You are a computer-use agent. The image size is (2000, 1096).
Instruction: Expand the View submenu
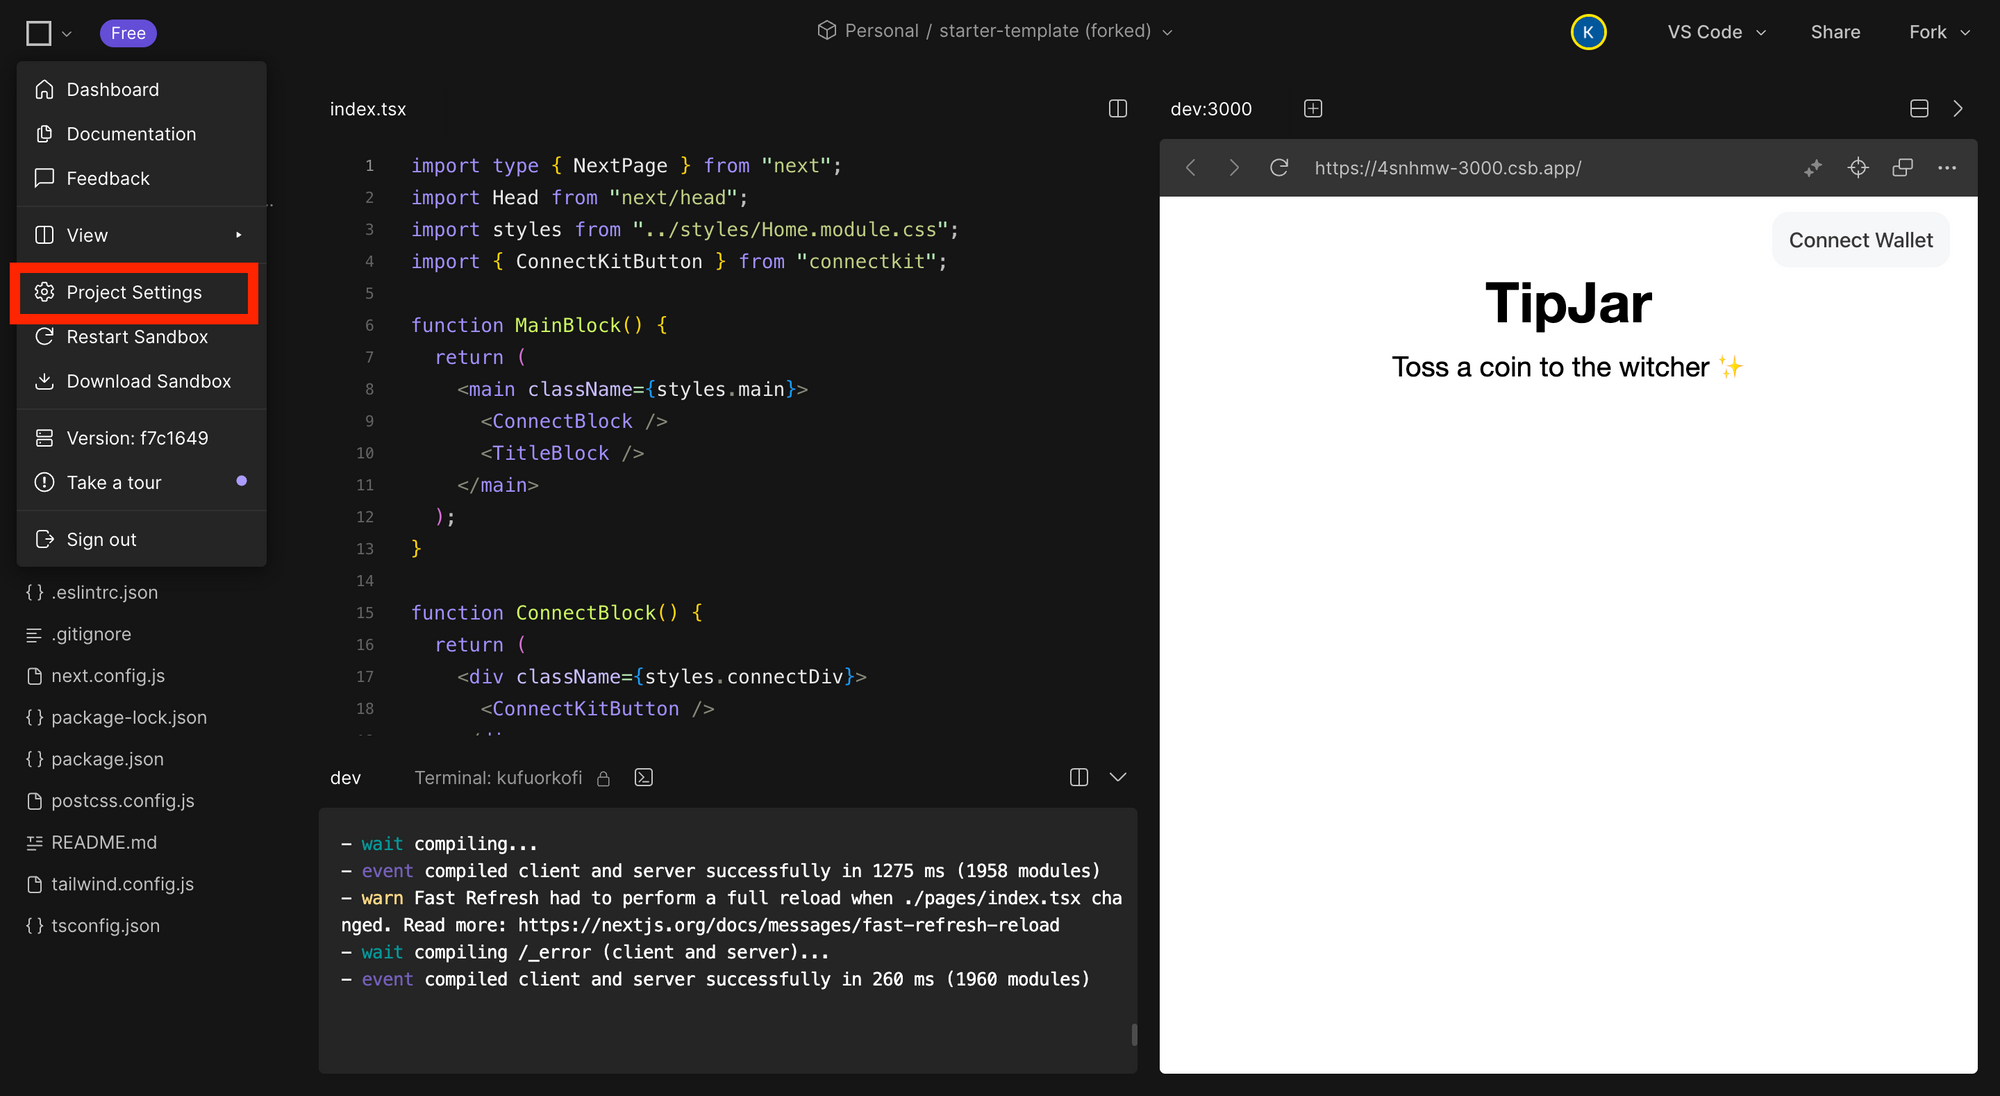140,235
